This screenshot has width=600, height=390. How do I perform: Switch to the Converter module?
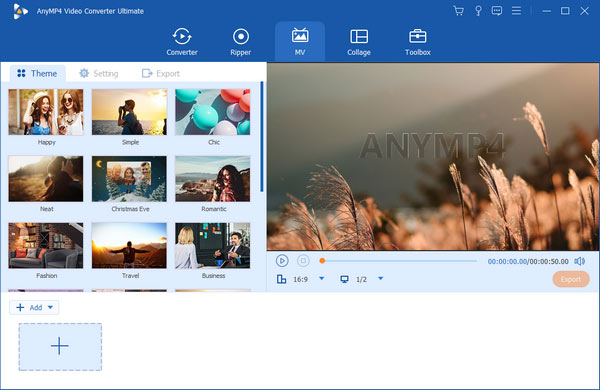[182, 42]
